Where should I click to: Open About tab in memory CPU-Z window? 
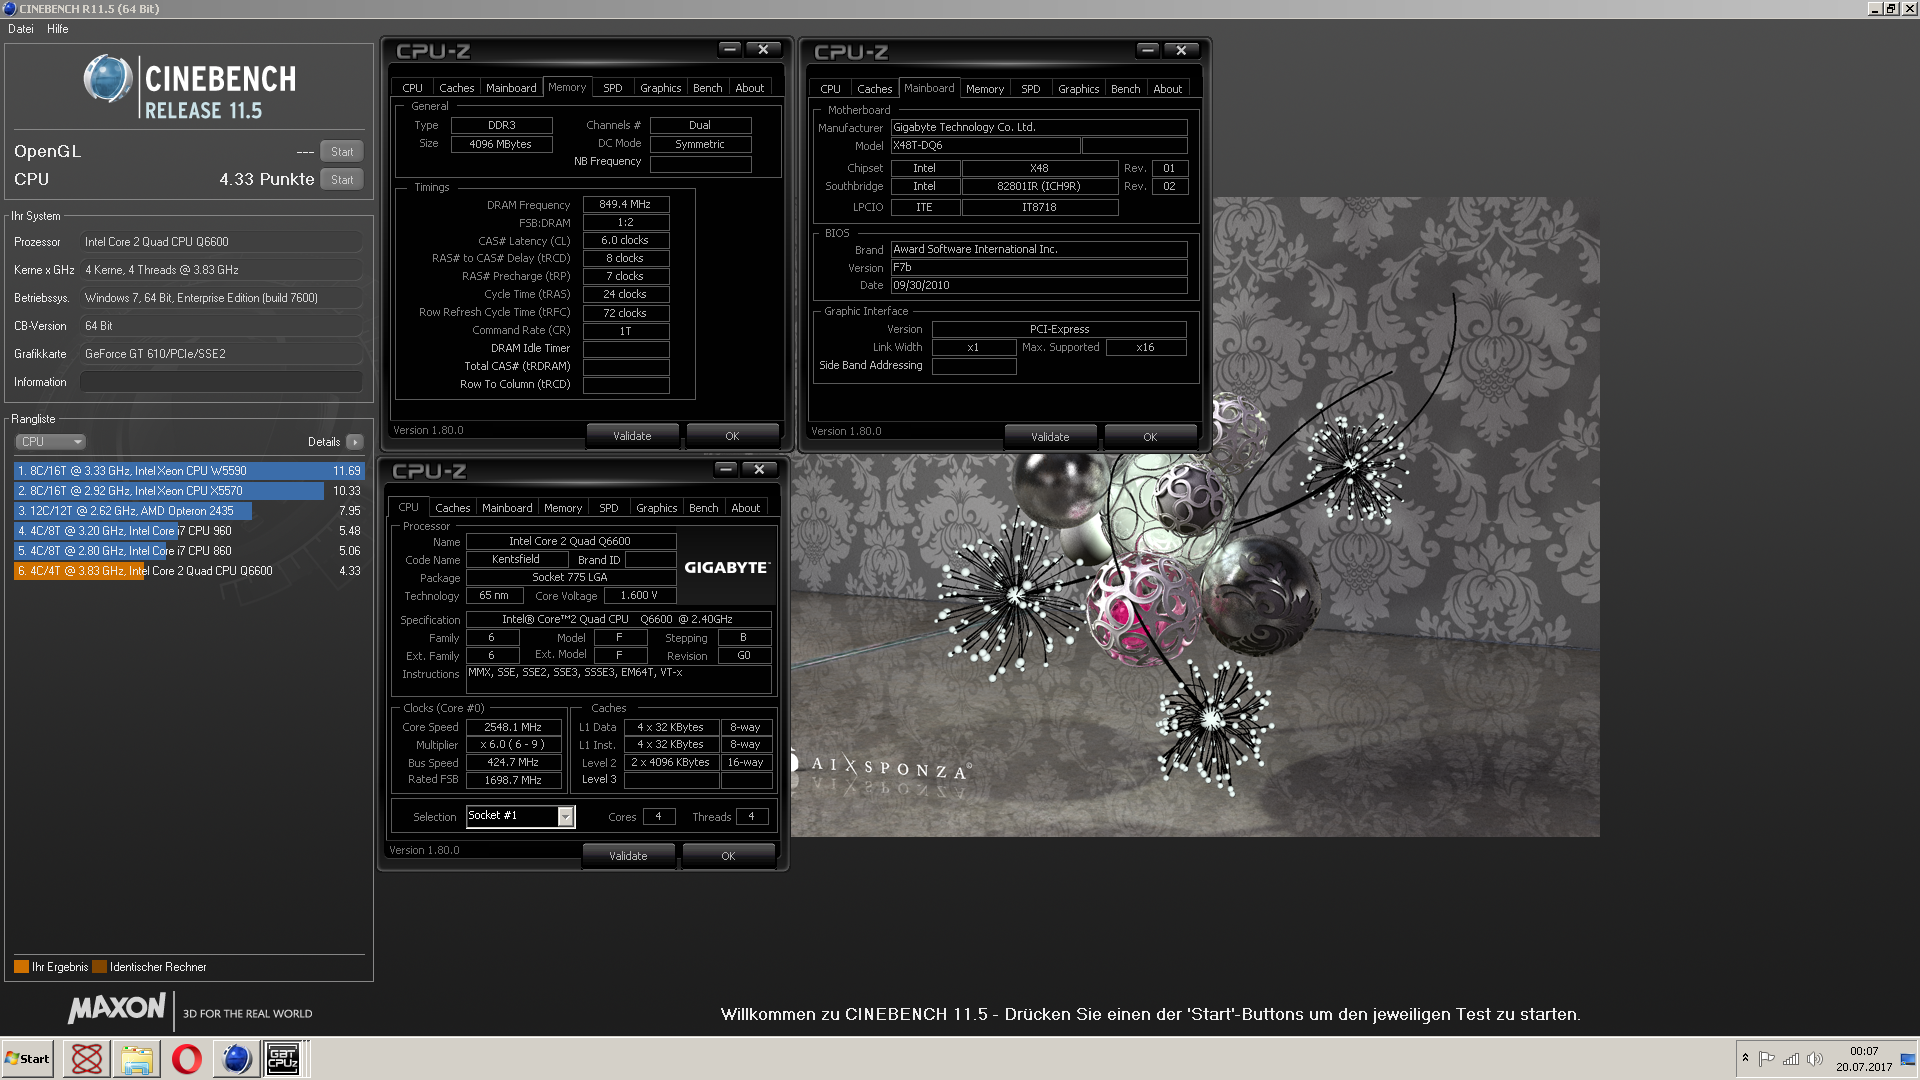[750, 88]
